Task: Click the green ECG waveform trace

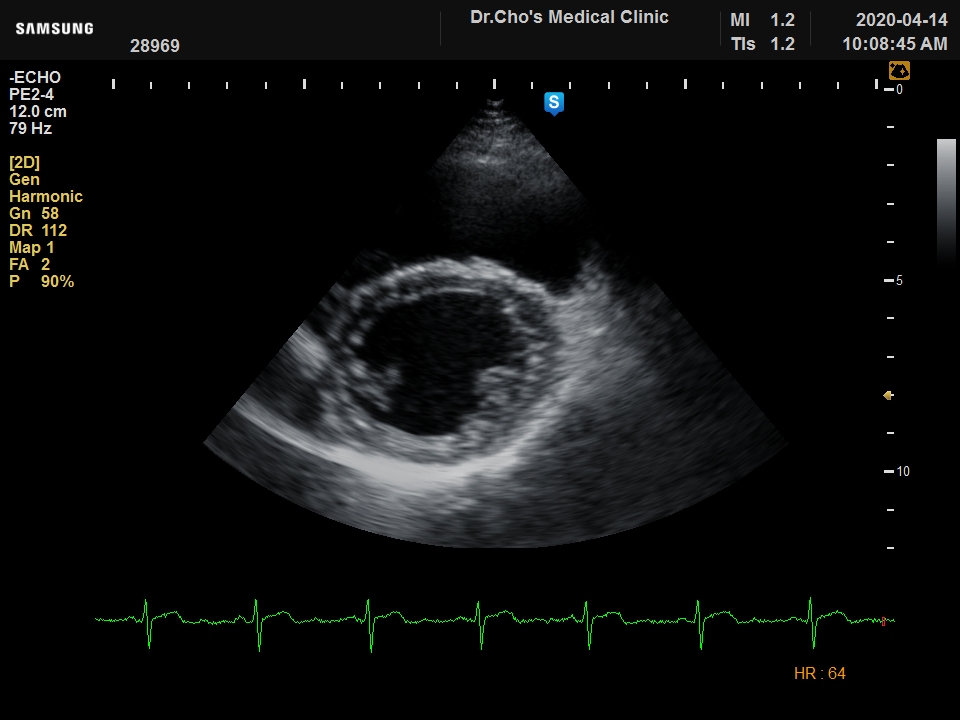Action: 480,619
